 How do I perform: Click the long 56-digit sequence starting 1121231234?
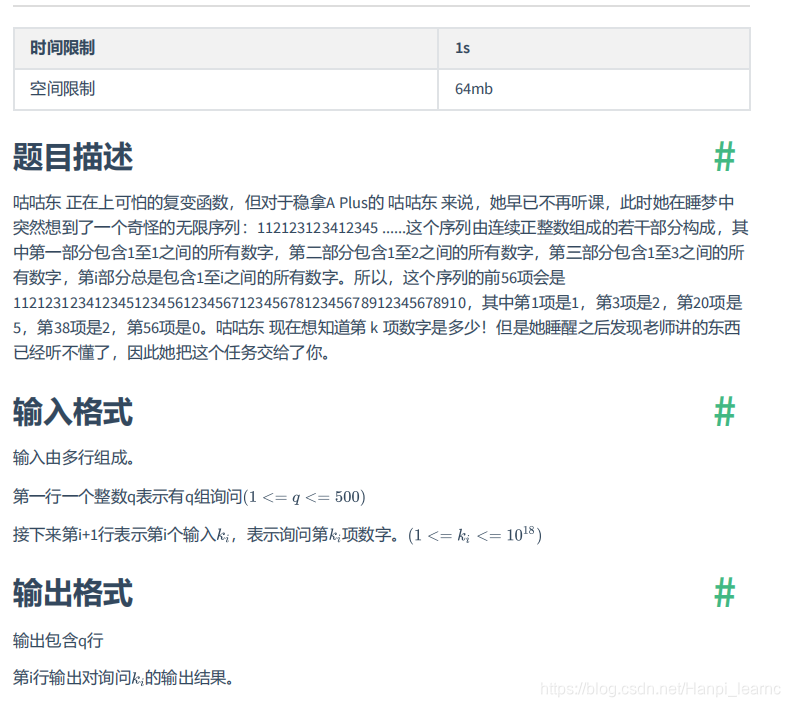tap(240, 303)
